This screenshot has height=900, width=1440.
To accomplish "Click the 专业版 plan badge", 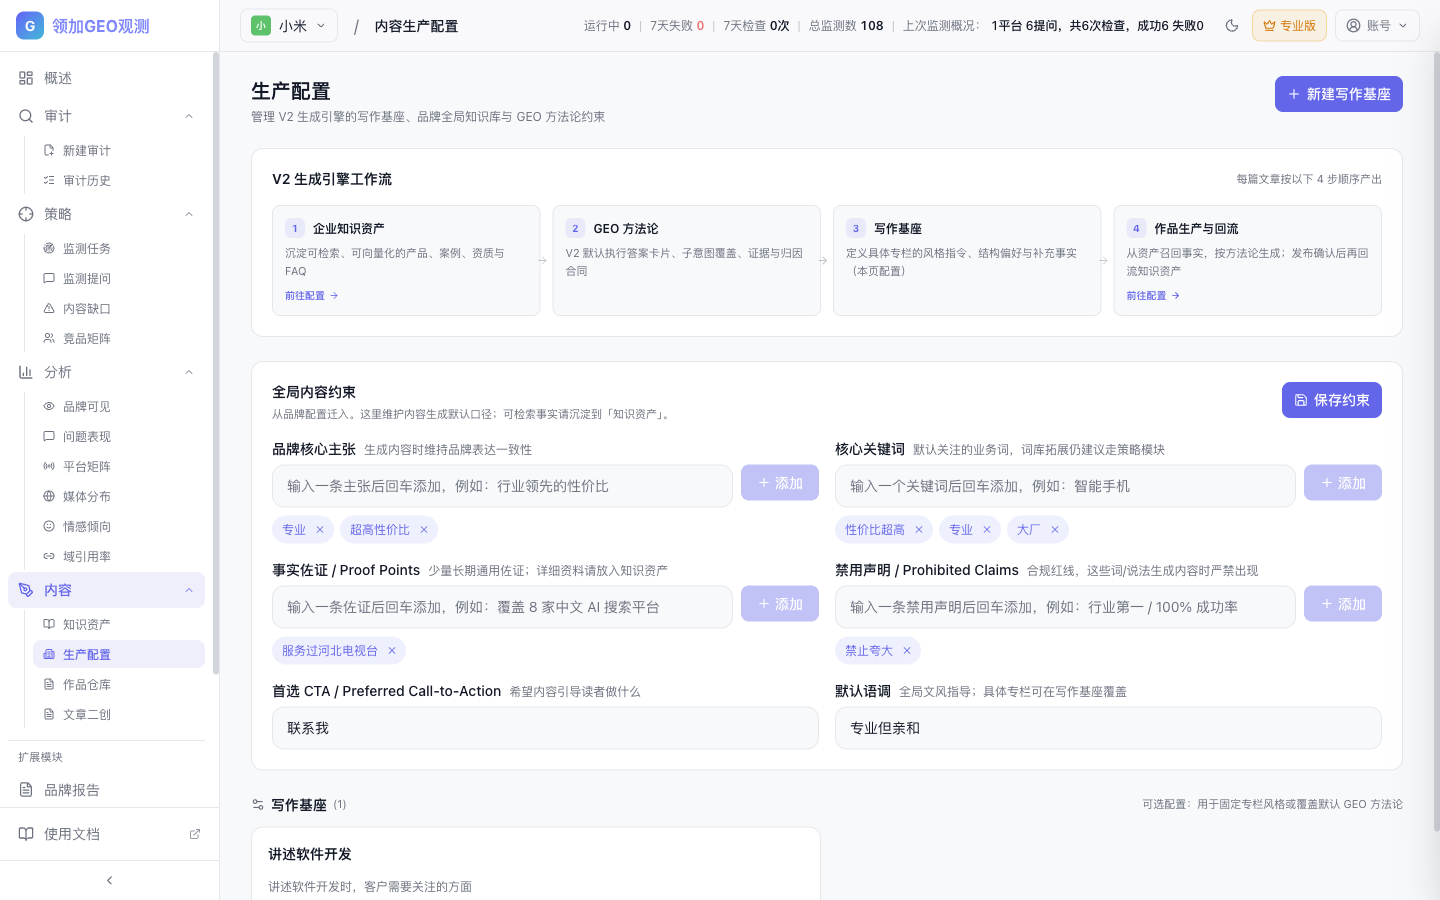I will [1289, 26].
